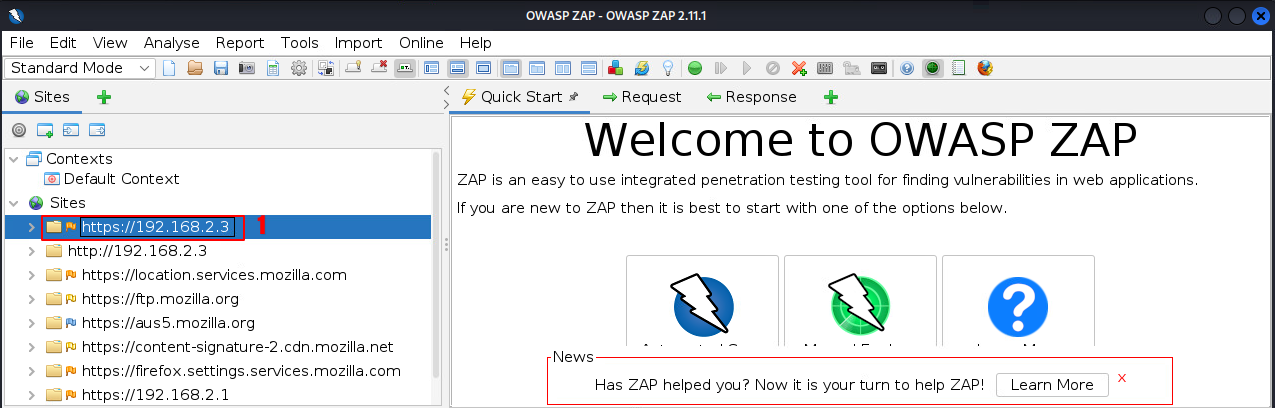Switch to the Response tab
1275x408 pixels.
(751, 97)
